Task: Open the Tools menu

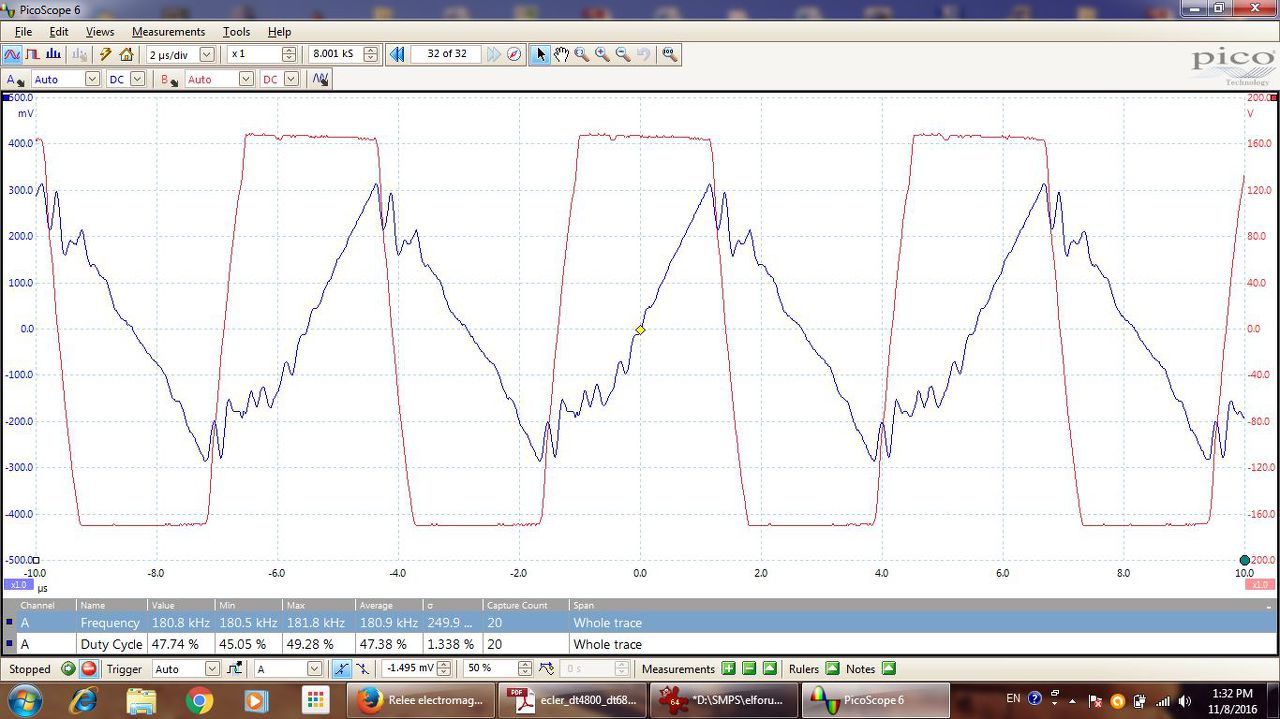Action: point(236,32)
